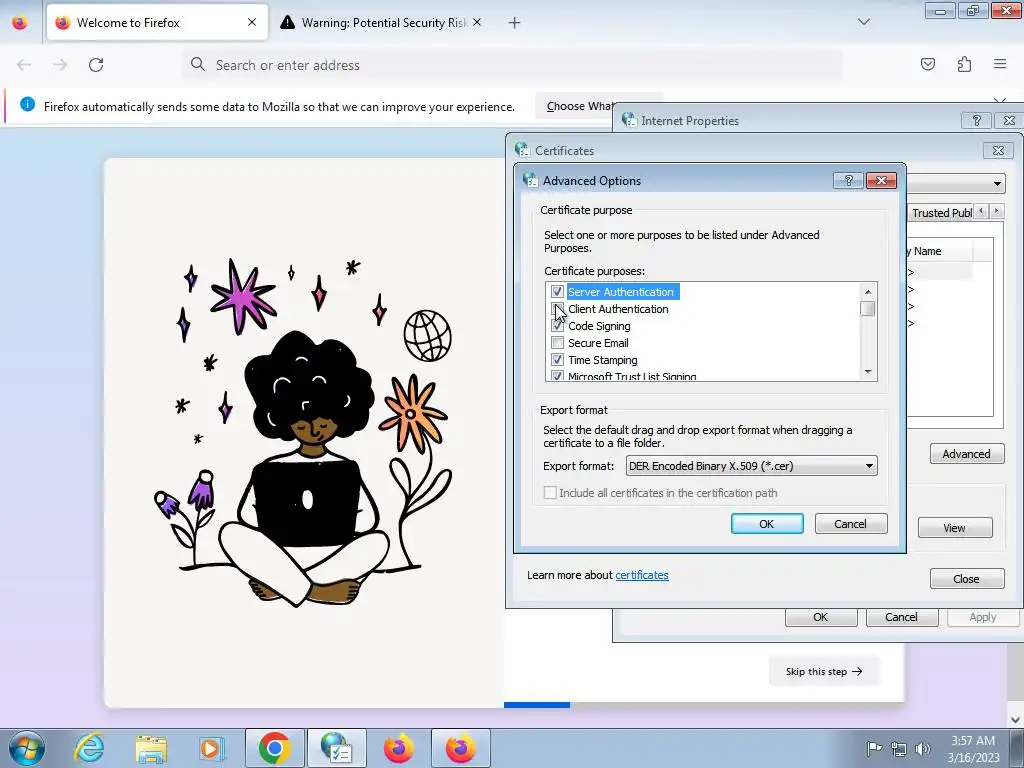Image resolution: width=1024 pixels, height=768 pixels.
Task: Switch to Internet Properties taskbar item
Action: tap(336, 748)
